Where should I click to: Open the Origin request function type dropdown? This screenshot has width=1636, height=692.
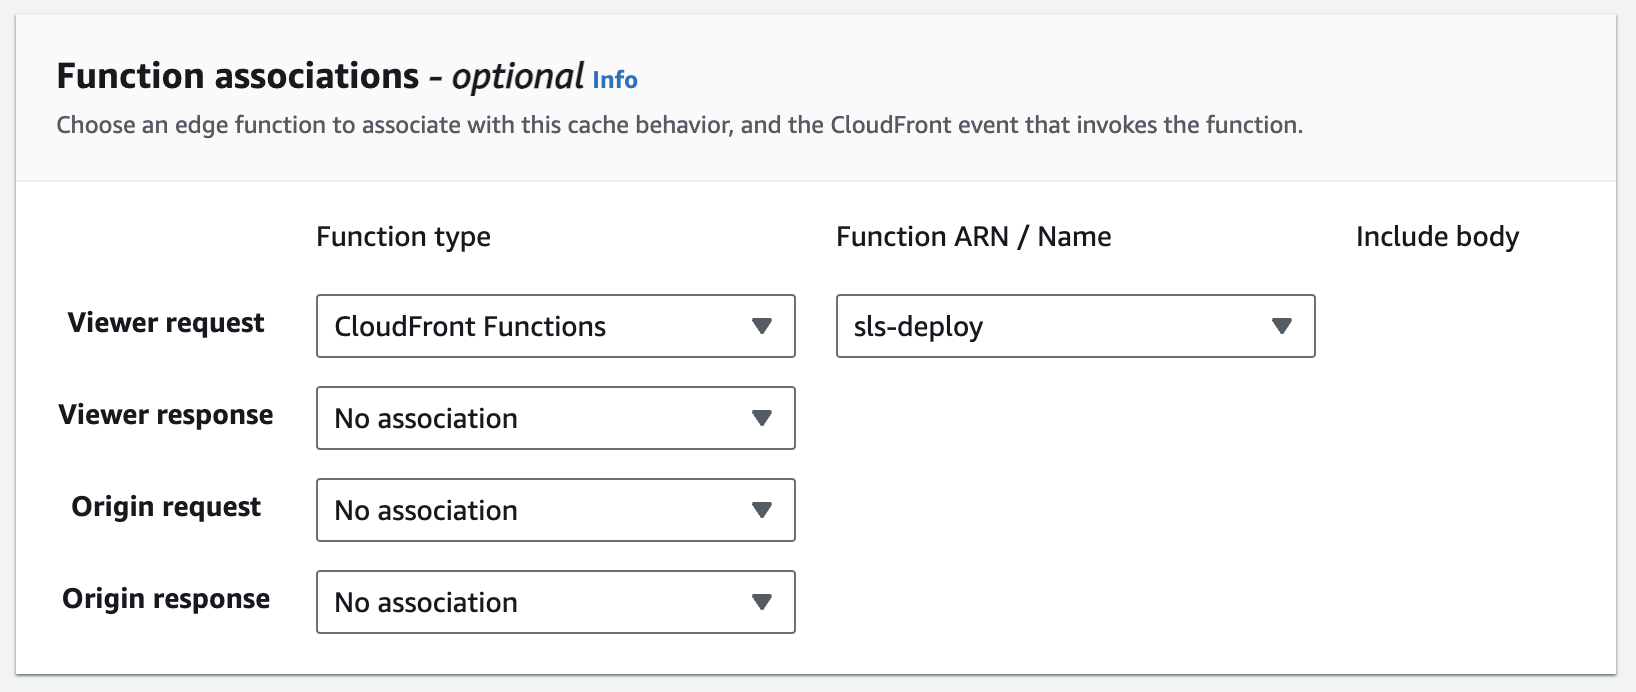[x=556, y=510]
